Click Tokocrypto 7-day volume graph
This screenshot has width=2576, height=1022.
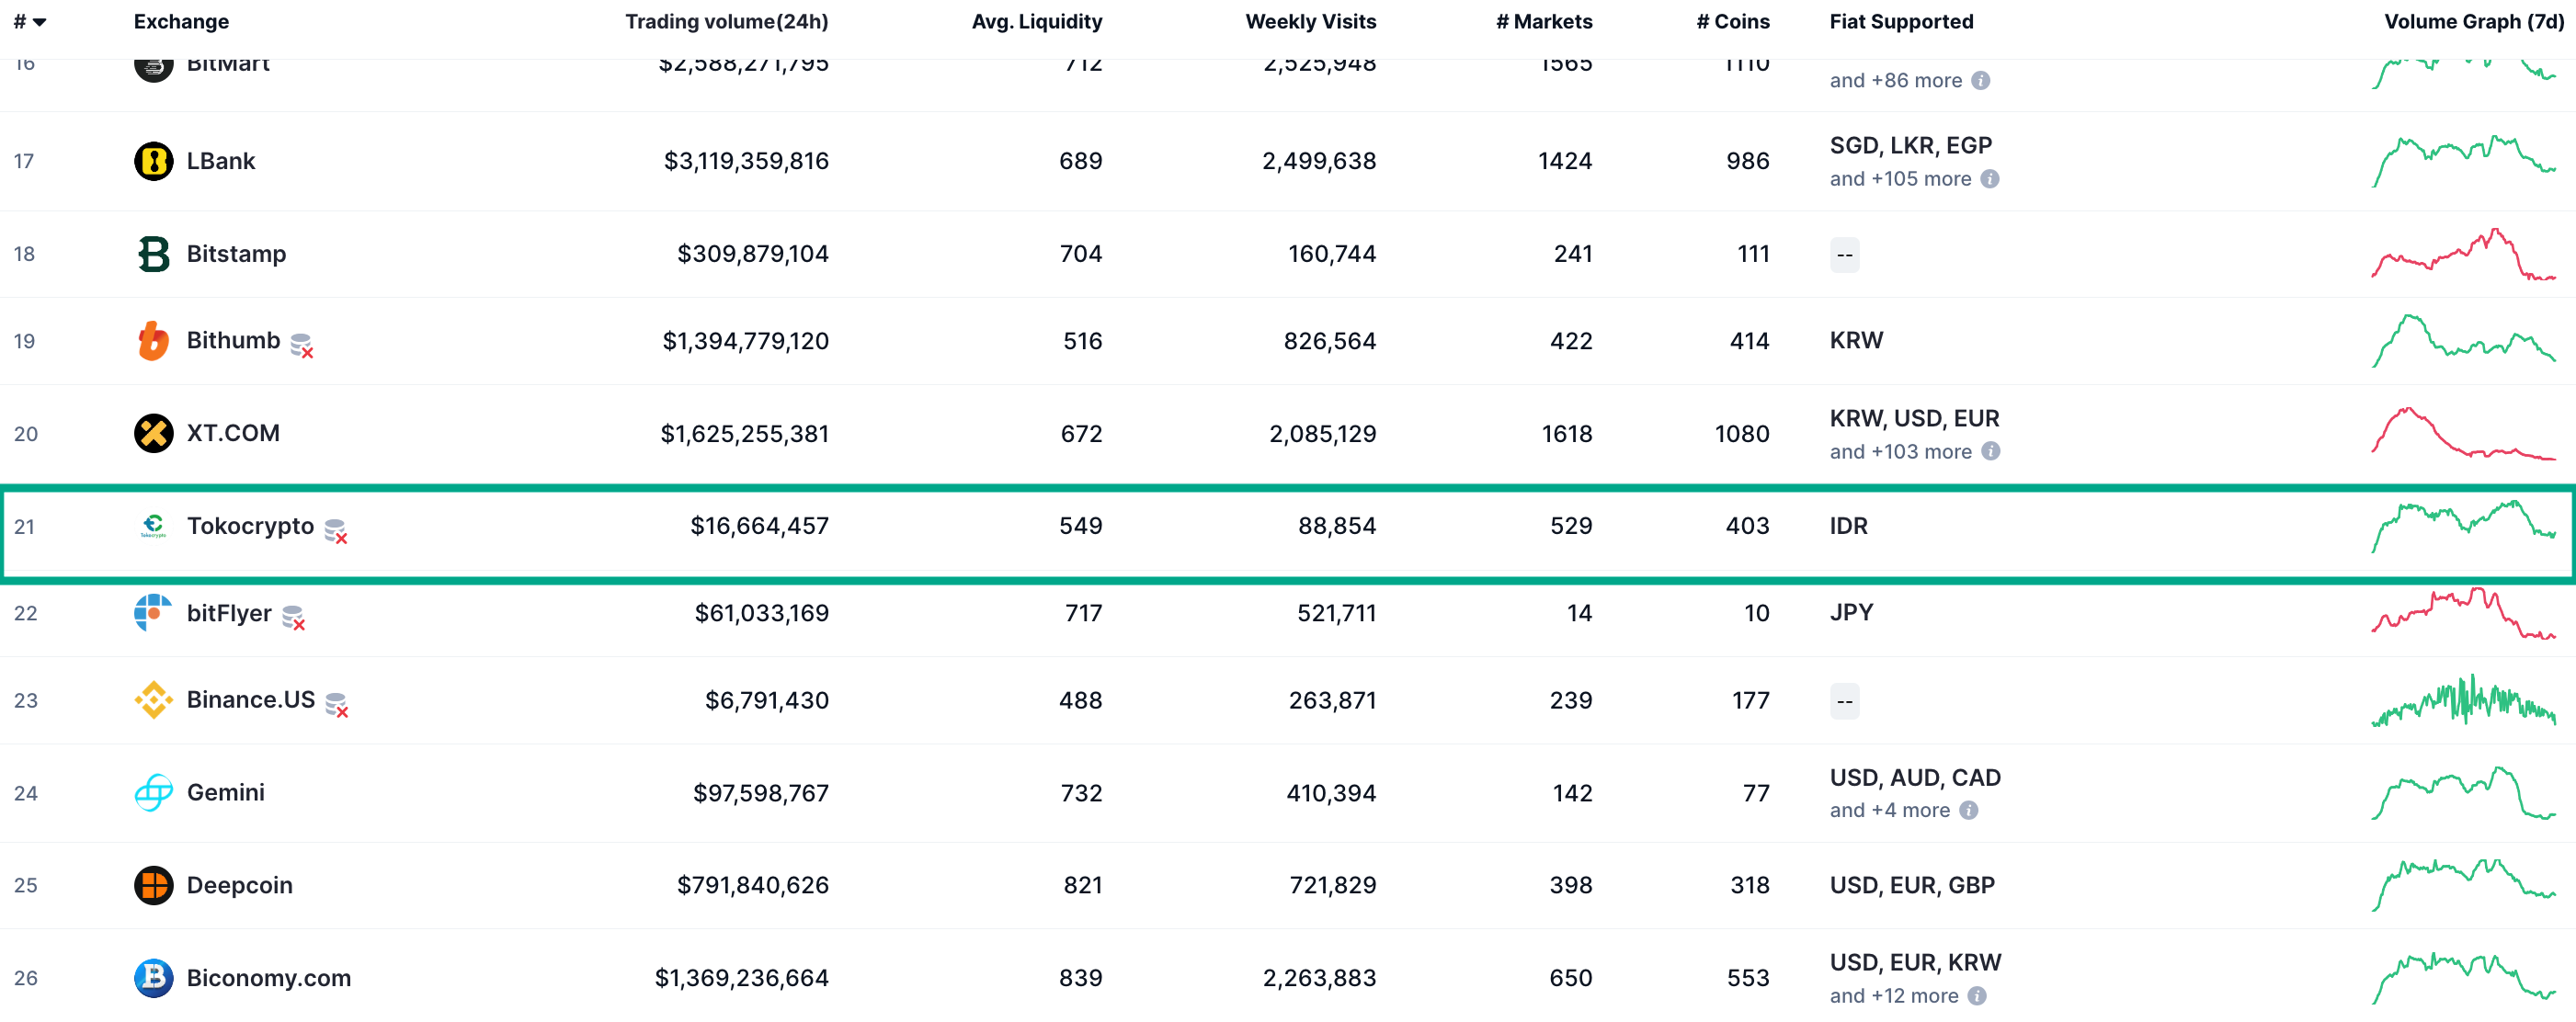2463,526
